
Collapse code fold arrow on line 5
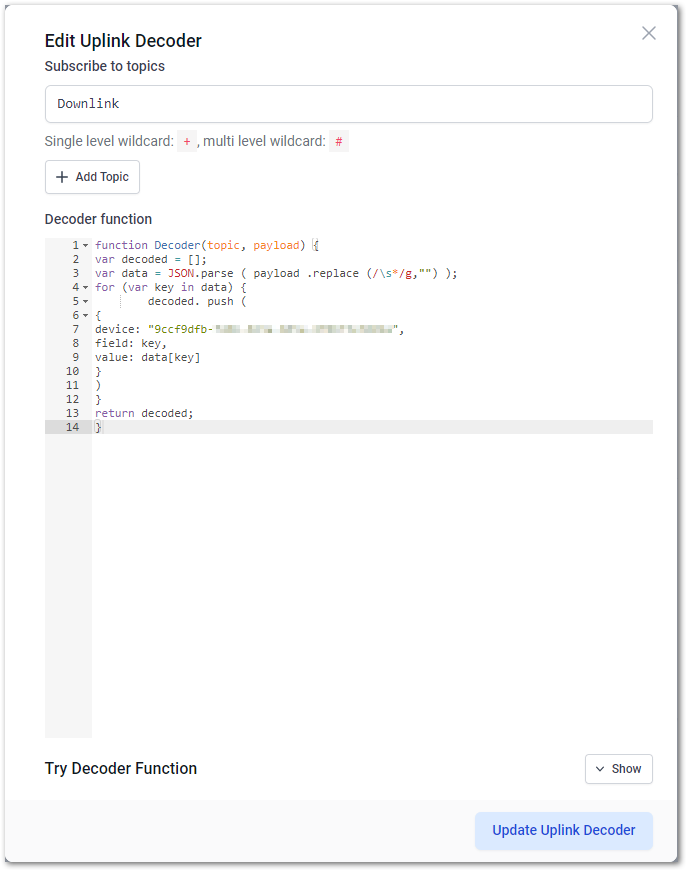pyautogui.click(x=86, y=302)
